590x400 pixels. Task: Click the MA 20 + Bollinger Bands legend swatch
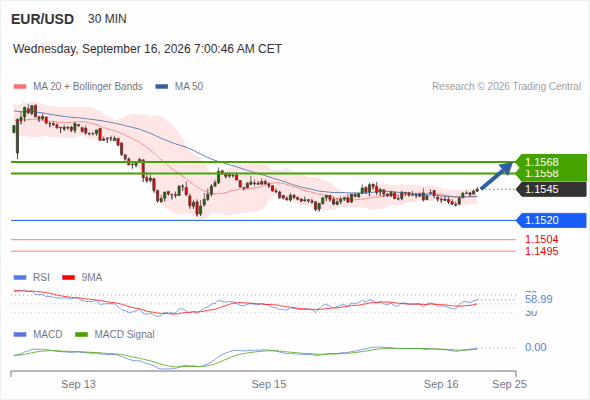pos(20,87)
